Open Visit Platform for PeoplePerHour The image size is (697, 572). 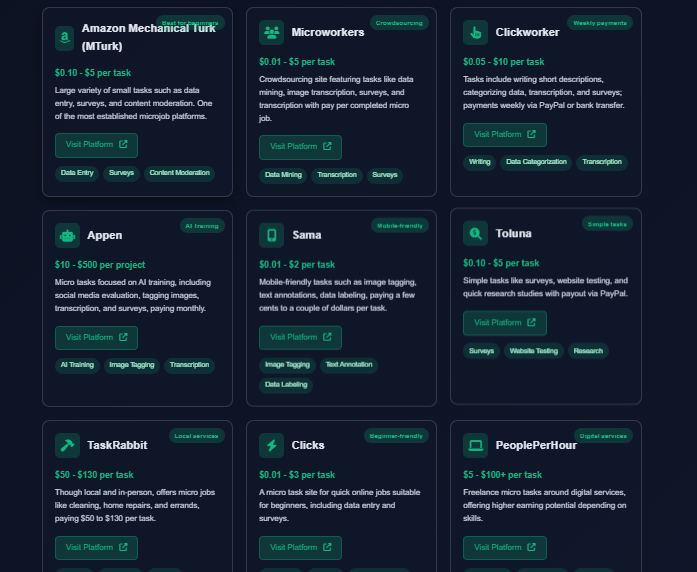point(505,548)
